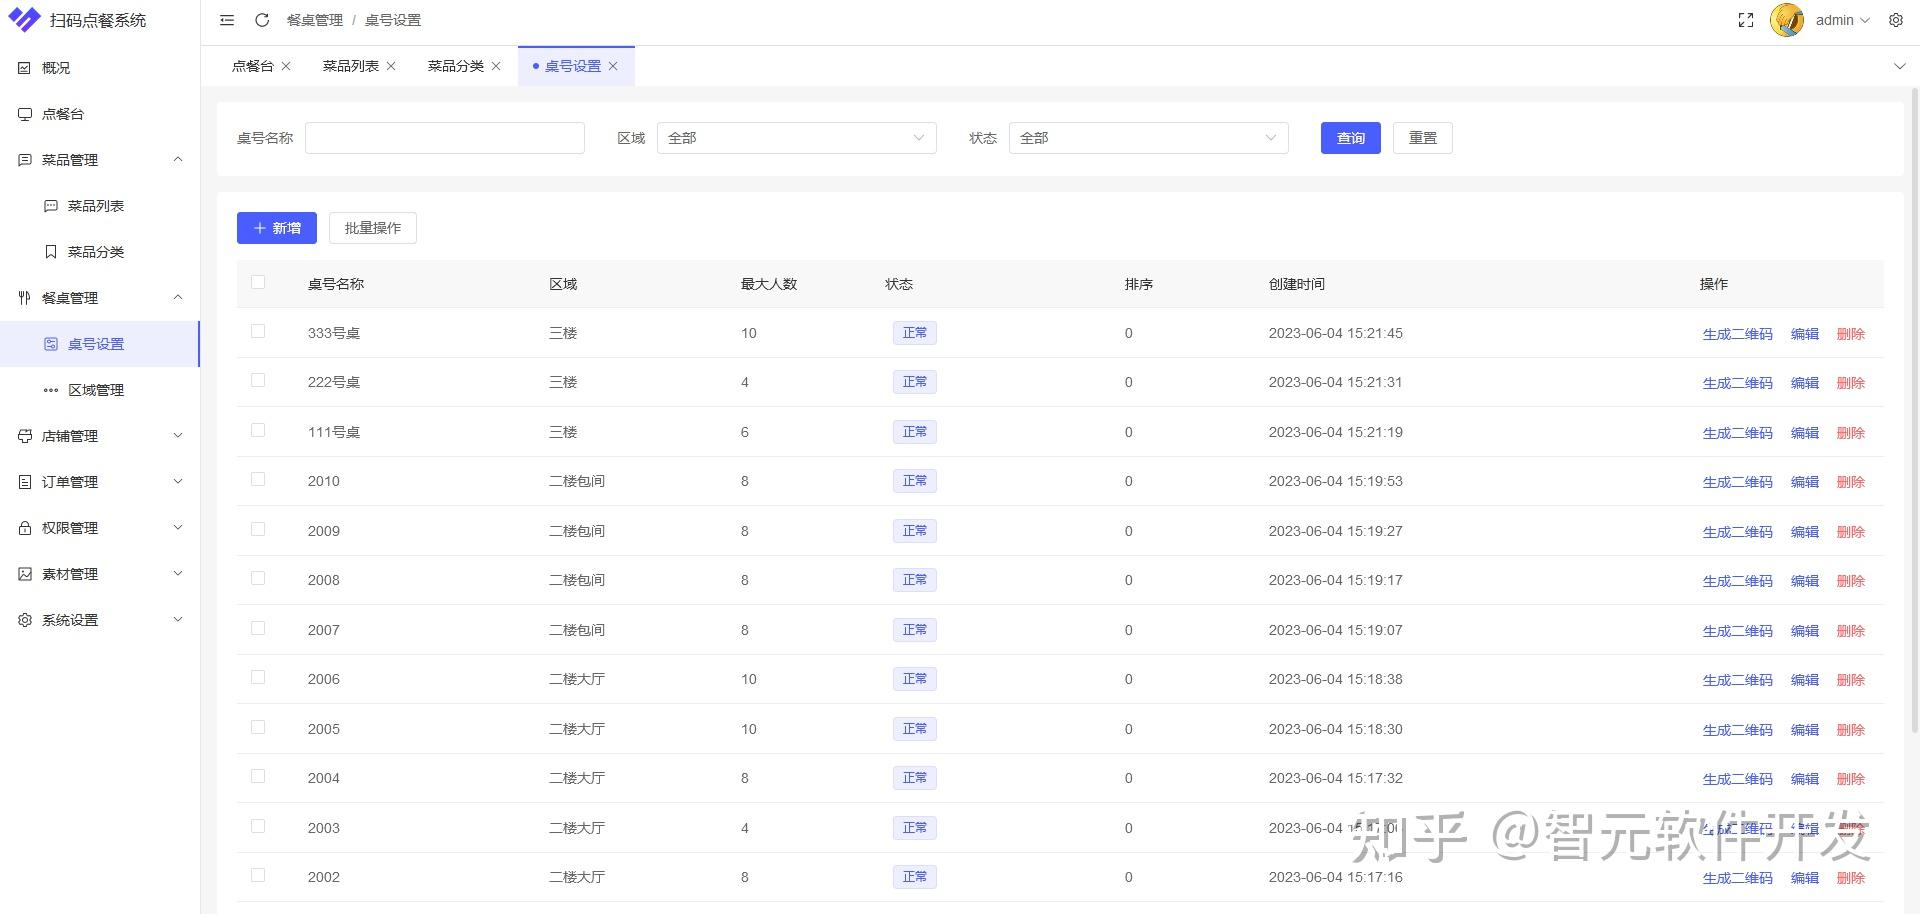Screen dimensions: 1920x914
Task: Switch to the 菜品列表 tab
Action: point(351,66)
